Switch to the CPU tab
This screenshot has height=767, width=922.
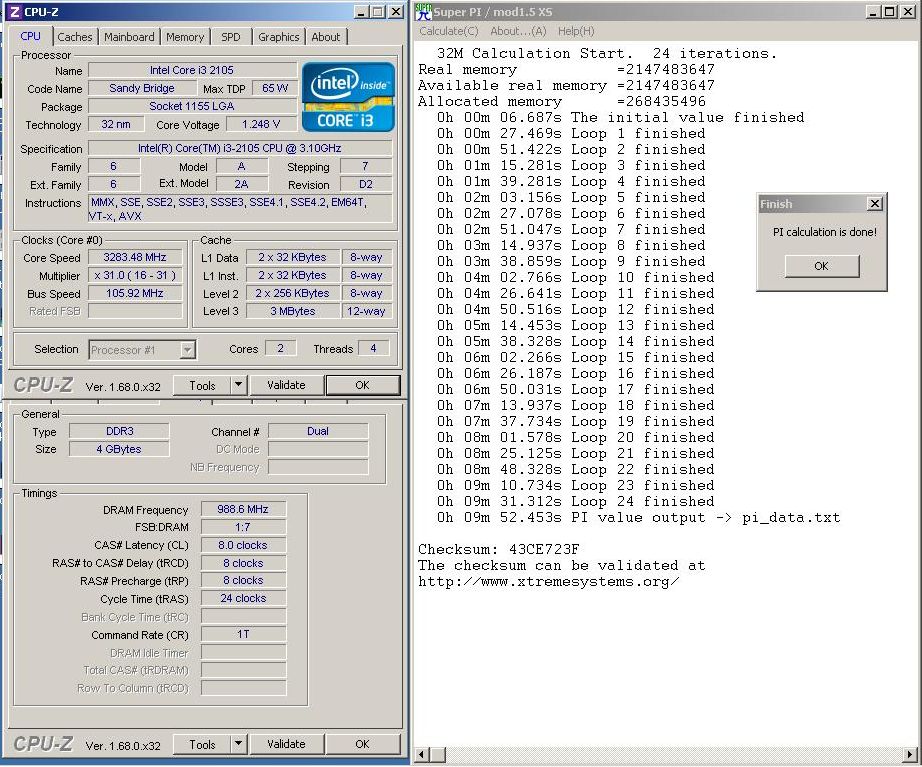click(x=31, y=36)
